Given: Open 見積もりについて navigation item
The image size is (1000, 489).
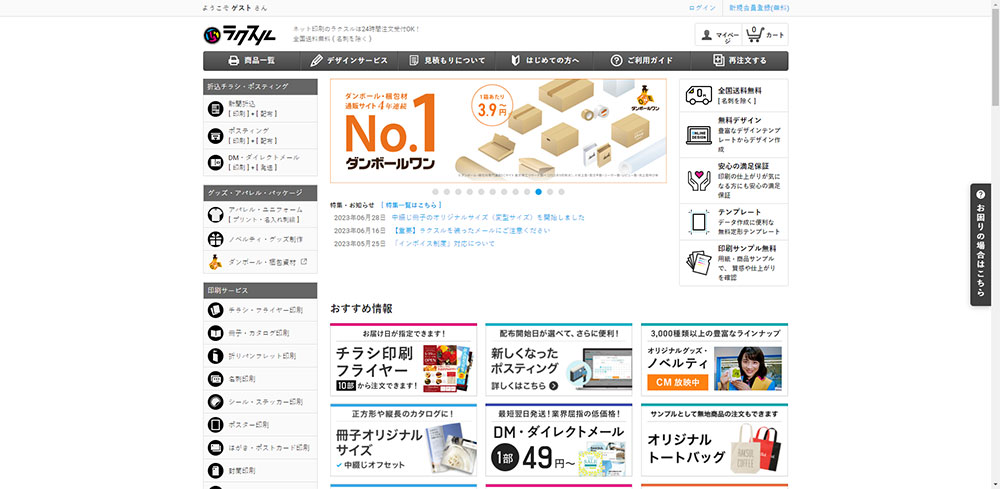Looking at the screenshot, I should [x=446, y=61].
